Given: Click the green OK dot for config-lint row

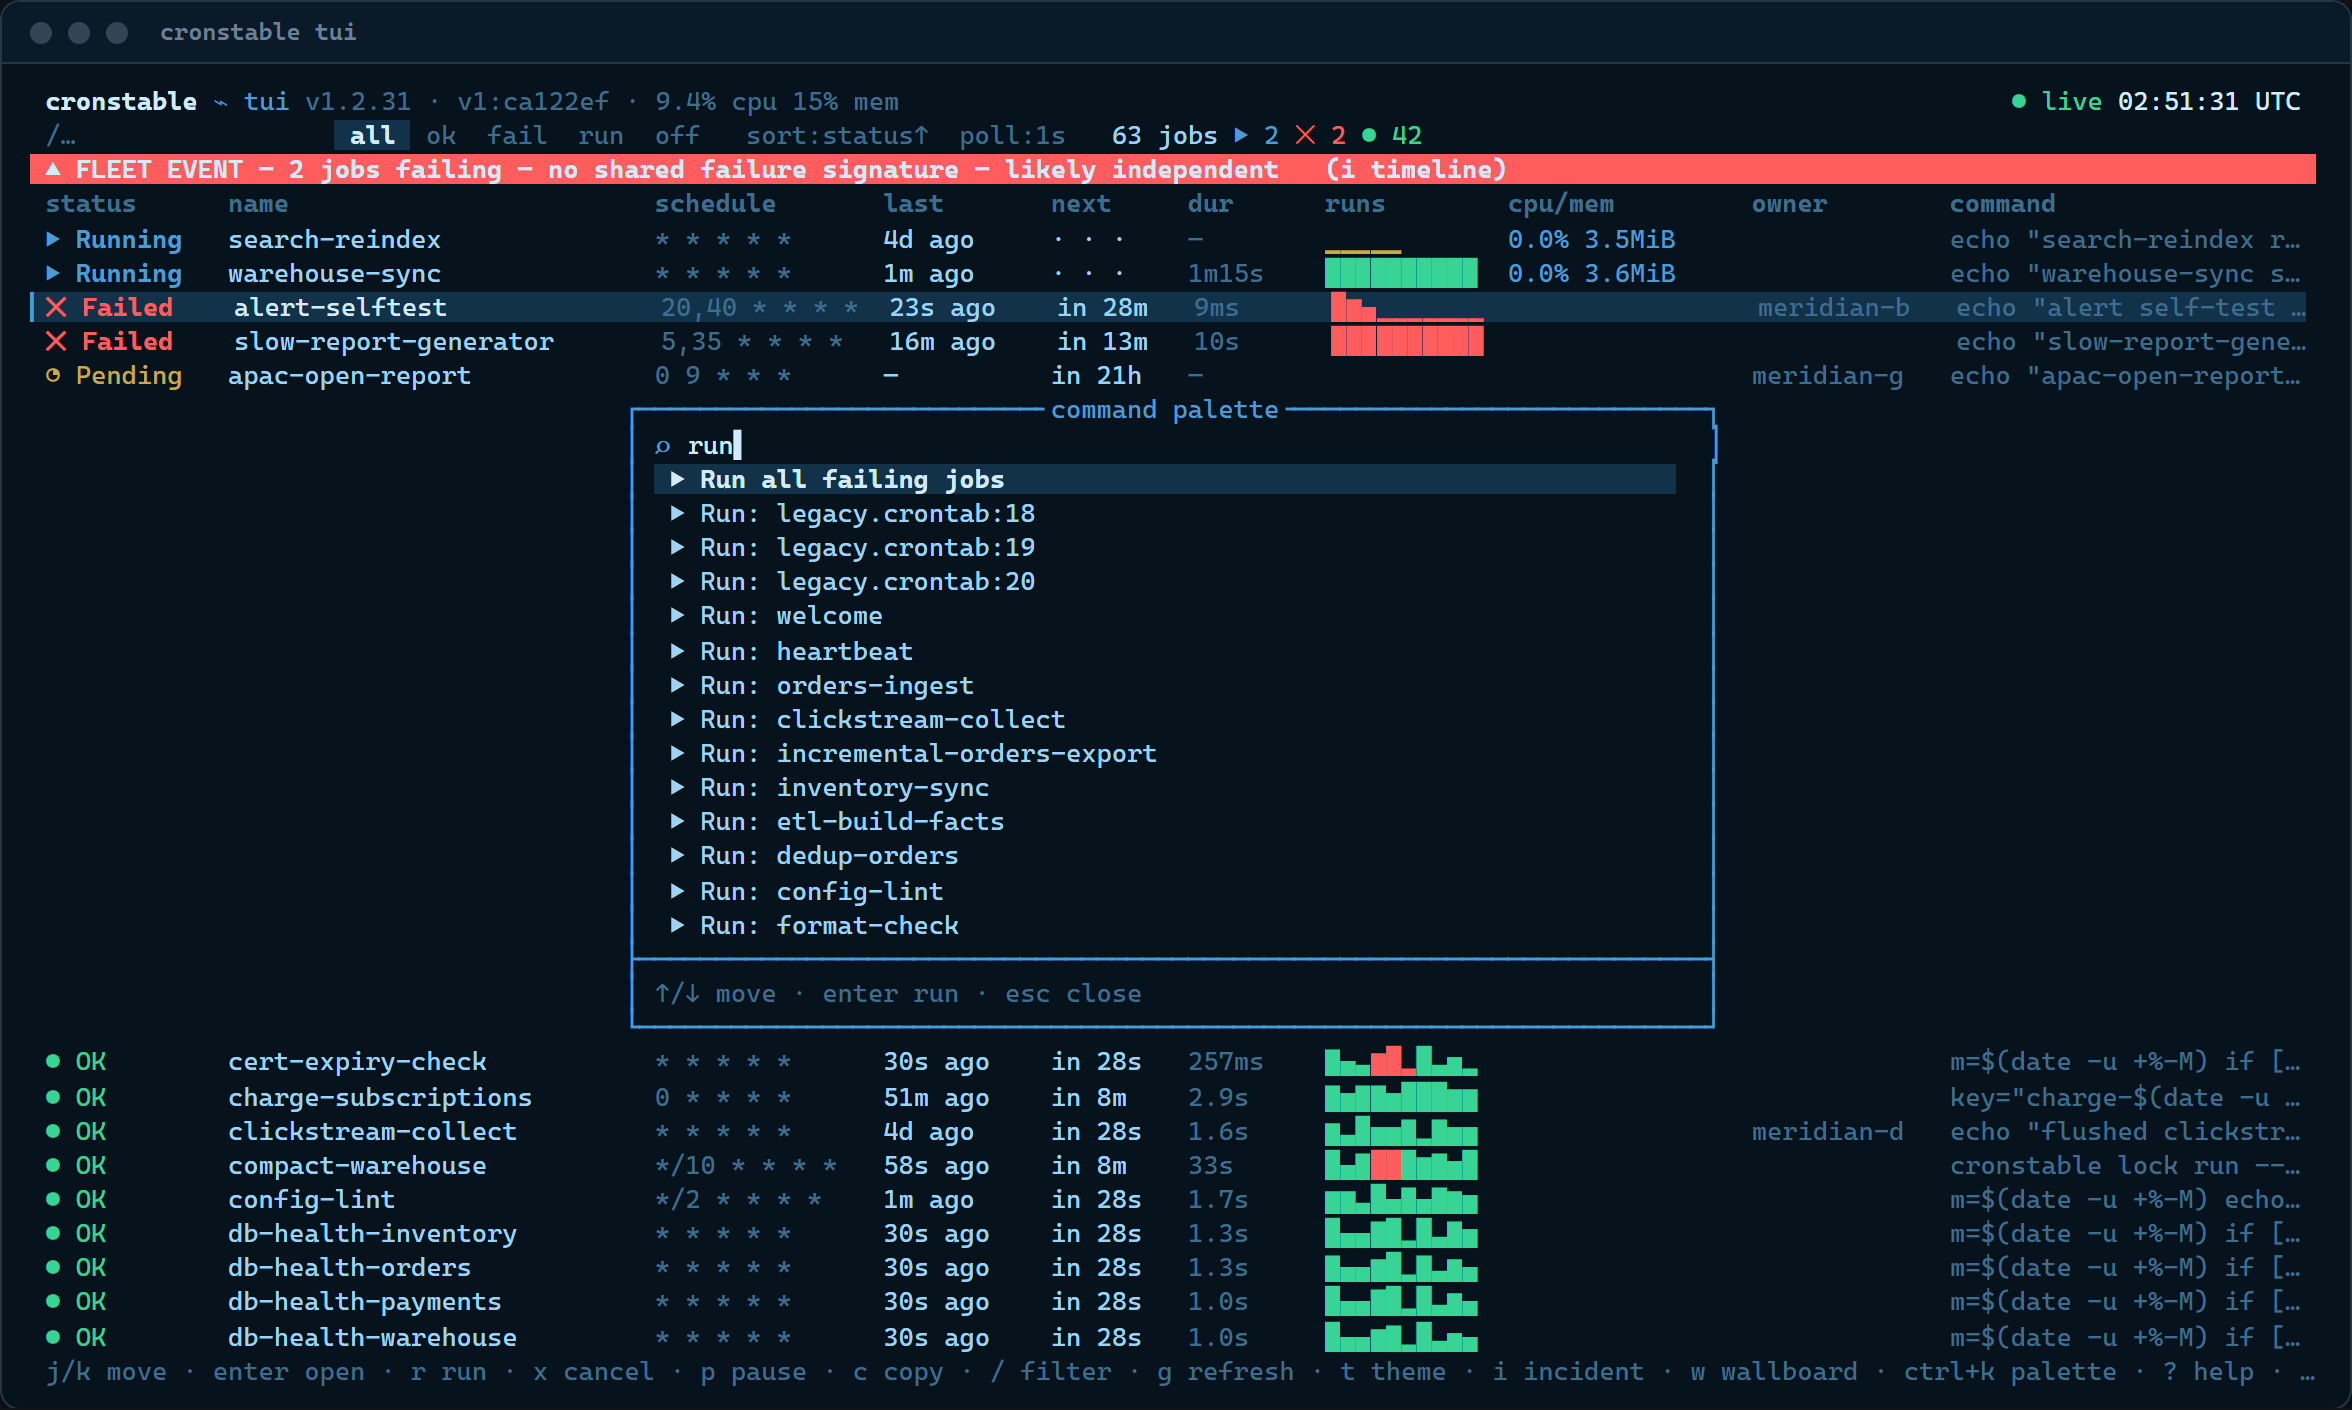Looking at the screenshot, I should pos(53,1200).
